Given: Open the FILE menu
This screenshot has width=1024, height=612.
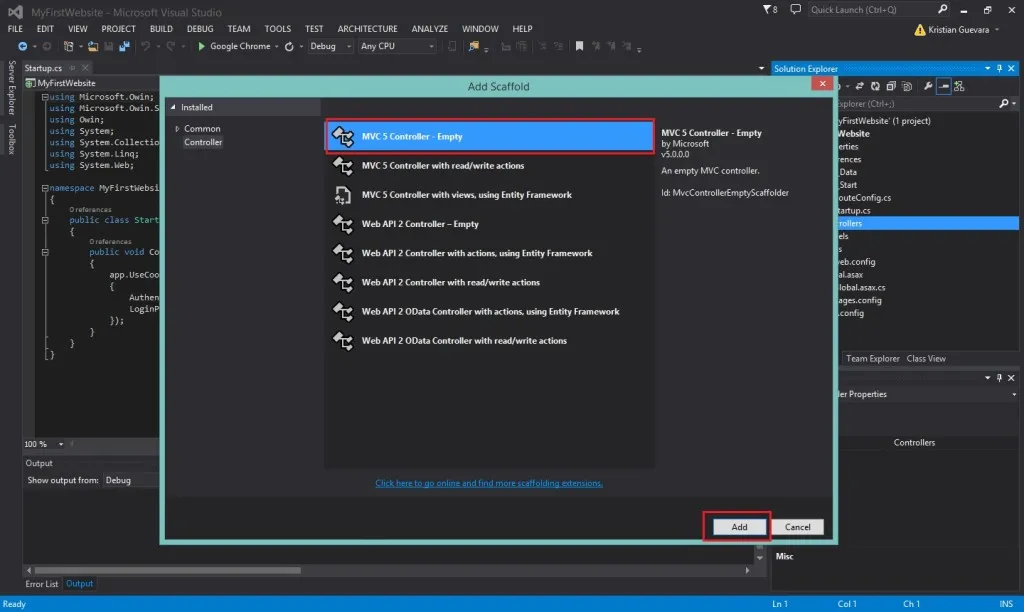Looking at the screenshot, I should [15, 29].
